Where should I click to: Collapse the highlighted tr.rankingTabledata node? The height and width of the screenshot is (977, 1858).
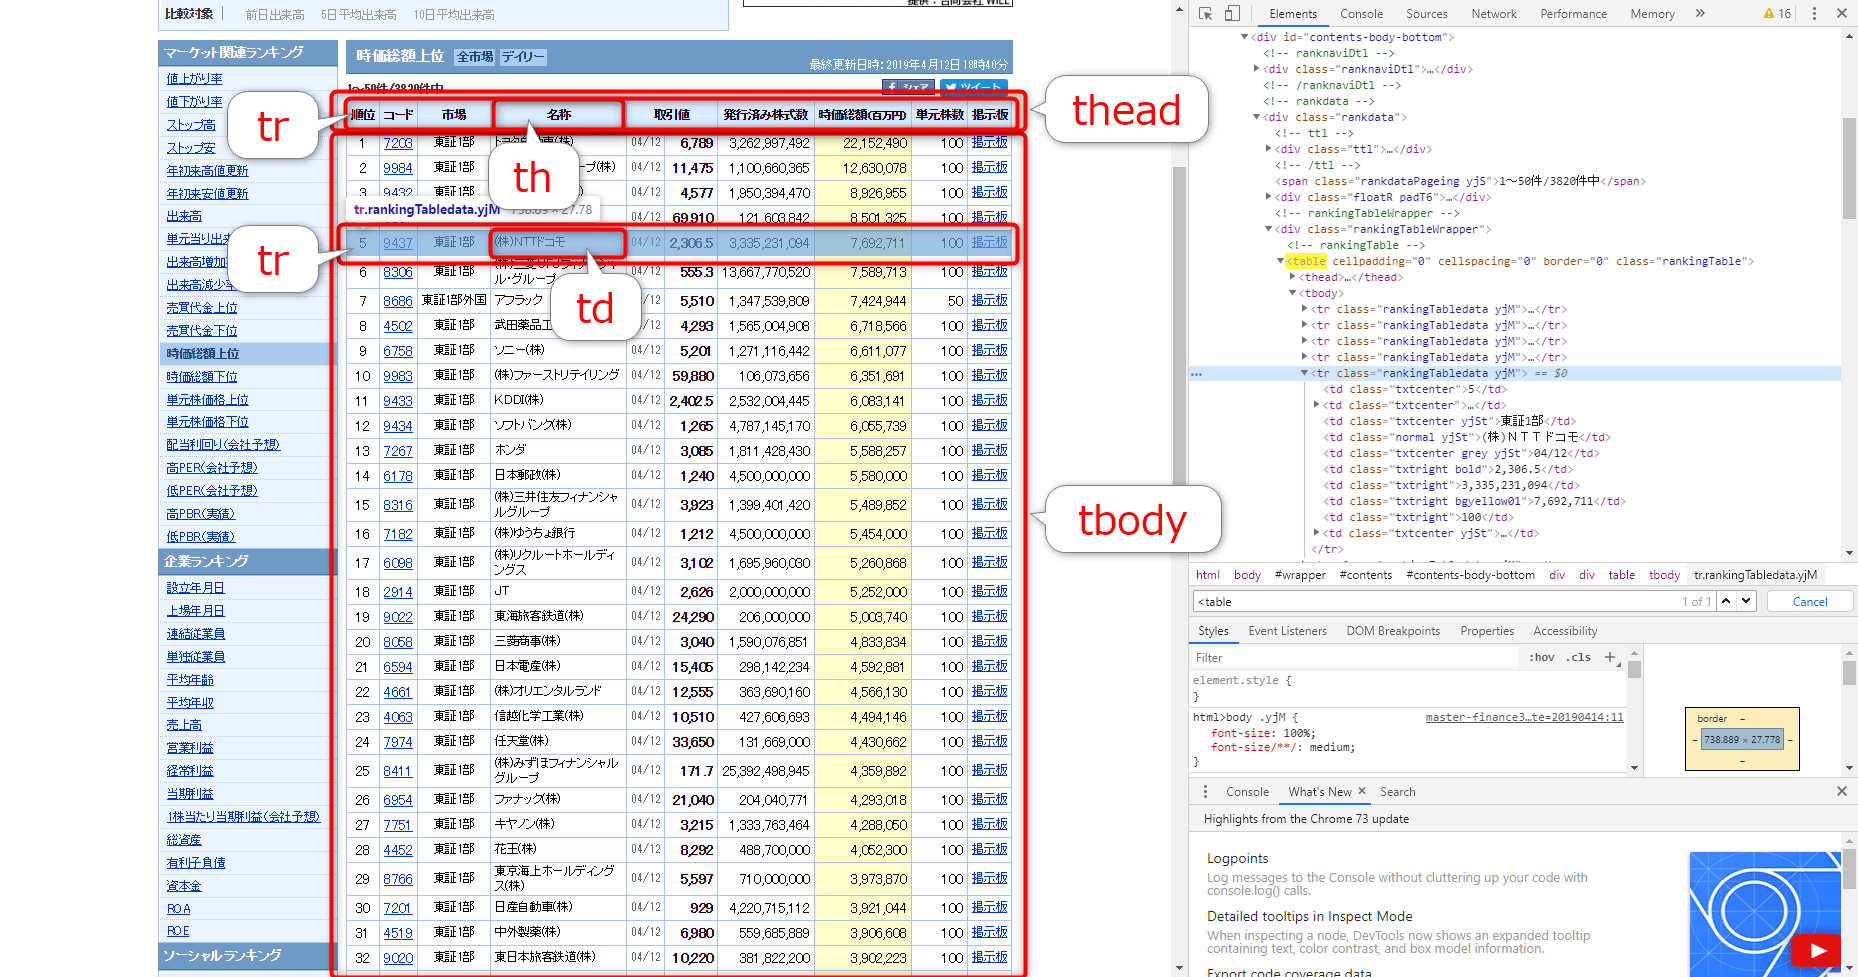[1303, 373]
